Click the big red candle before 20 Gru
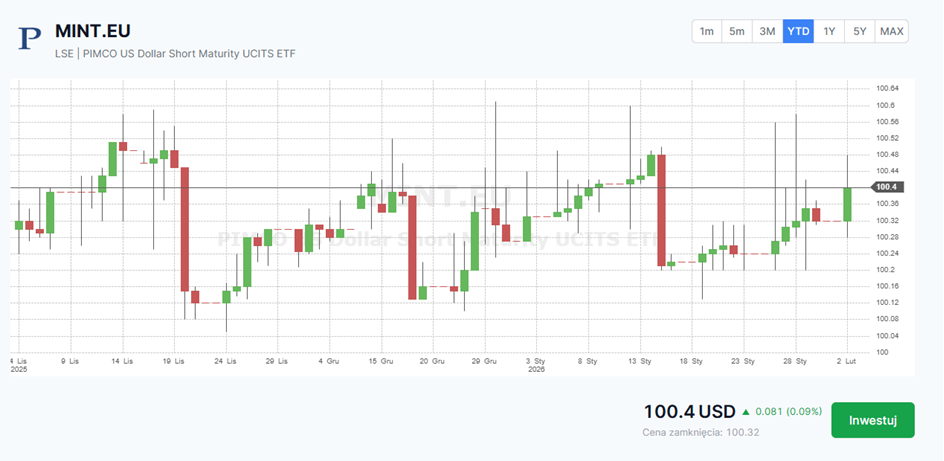This screenshot has height=461, width=944. click(x=412, y=246)
